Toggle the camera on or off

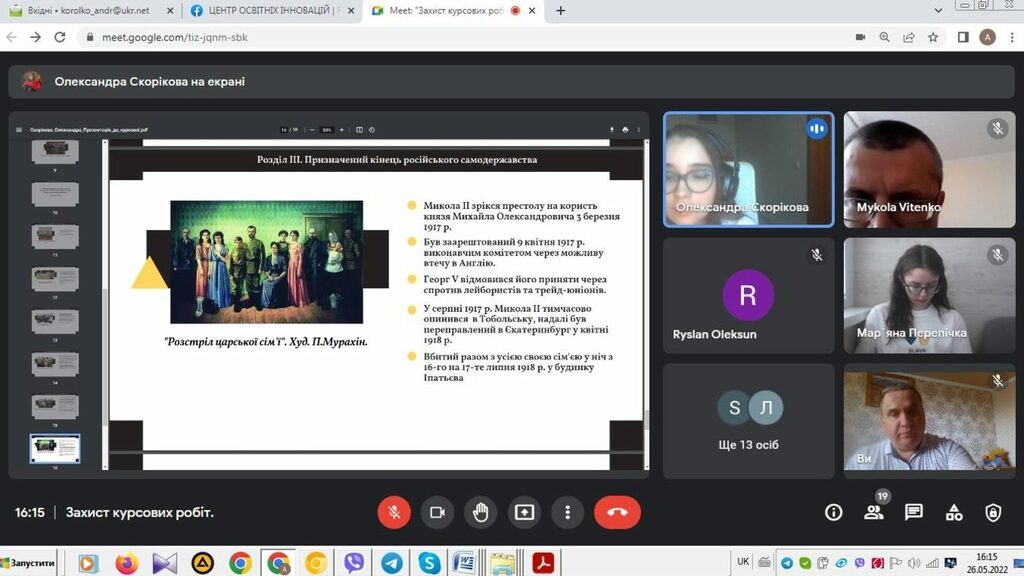[x=437, y=512]
